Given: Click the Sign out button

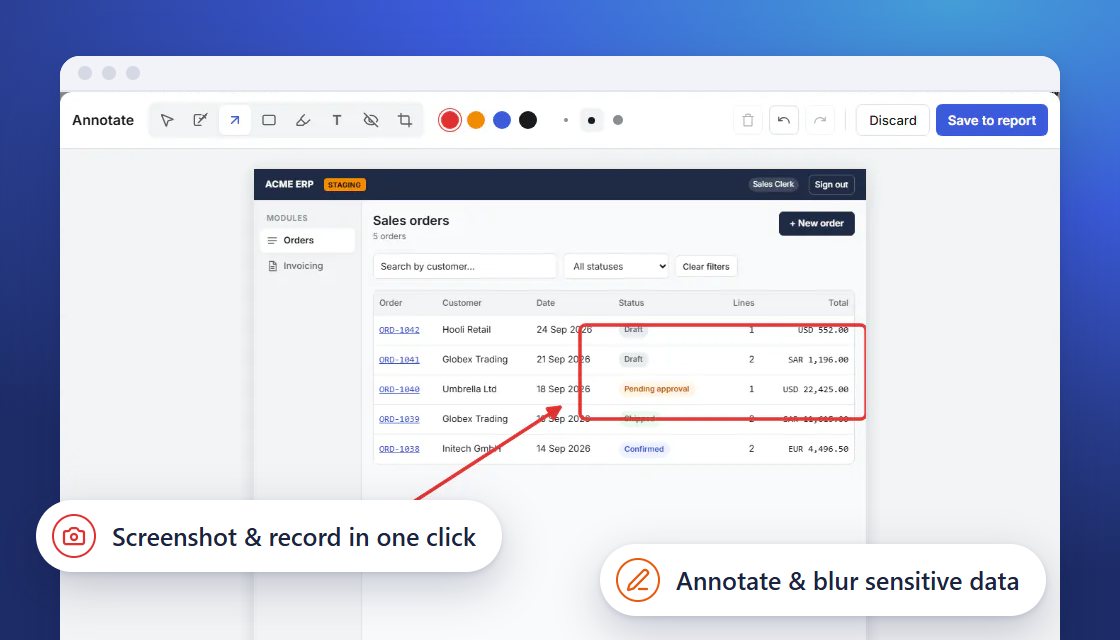Looking at the screenshot, I should tap(831, 184).
